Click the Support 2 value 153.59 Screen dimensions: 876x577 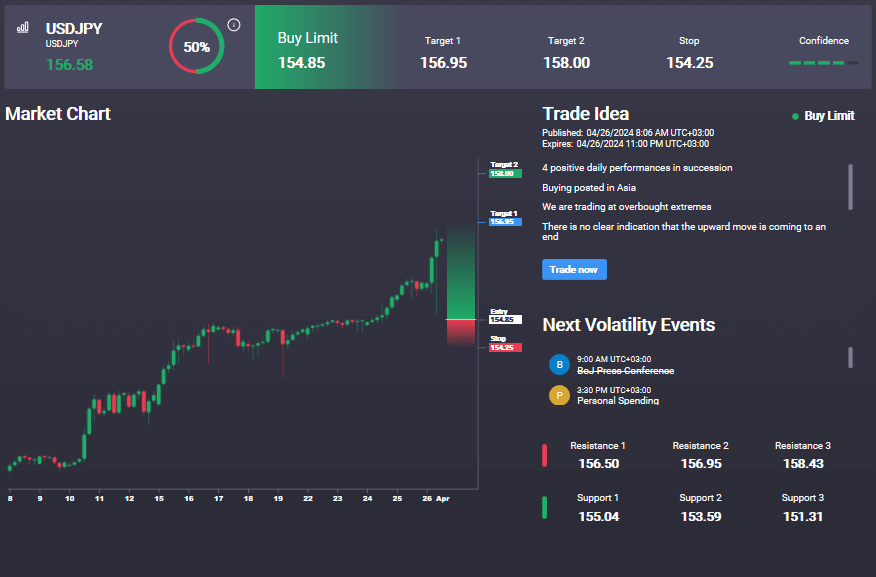click(x=701, y=517)
